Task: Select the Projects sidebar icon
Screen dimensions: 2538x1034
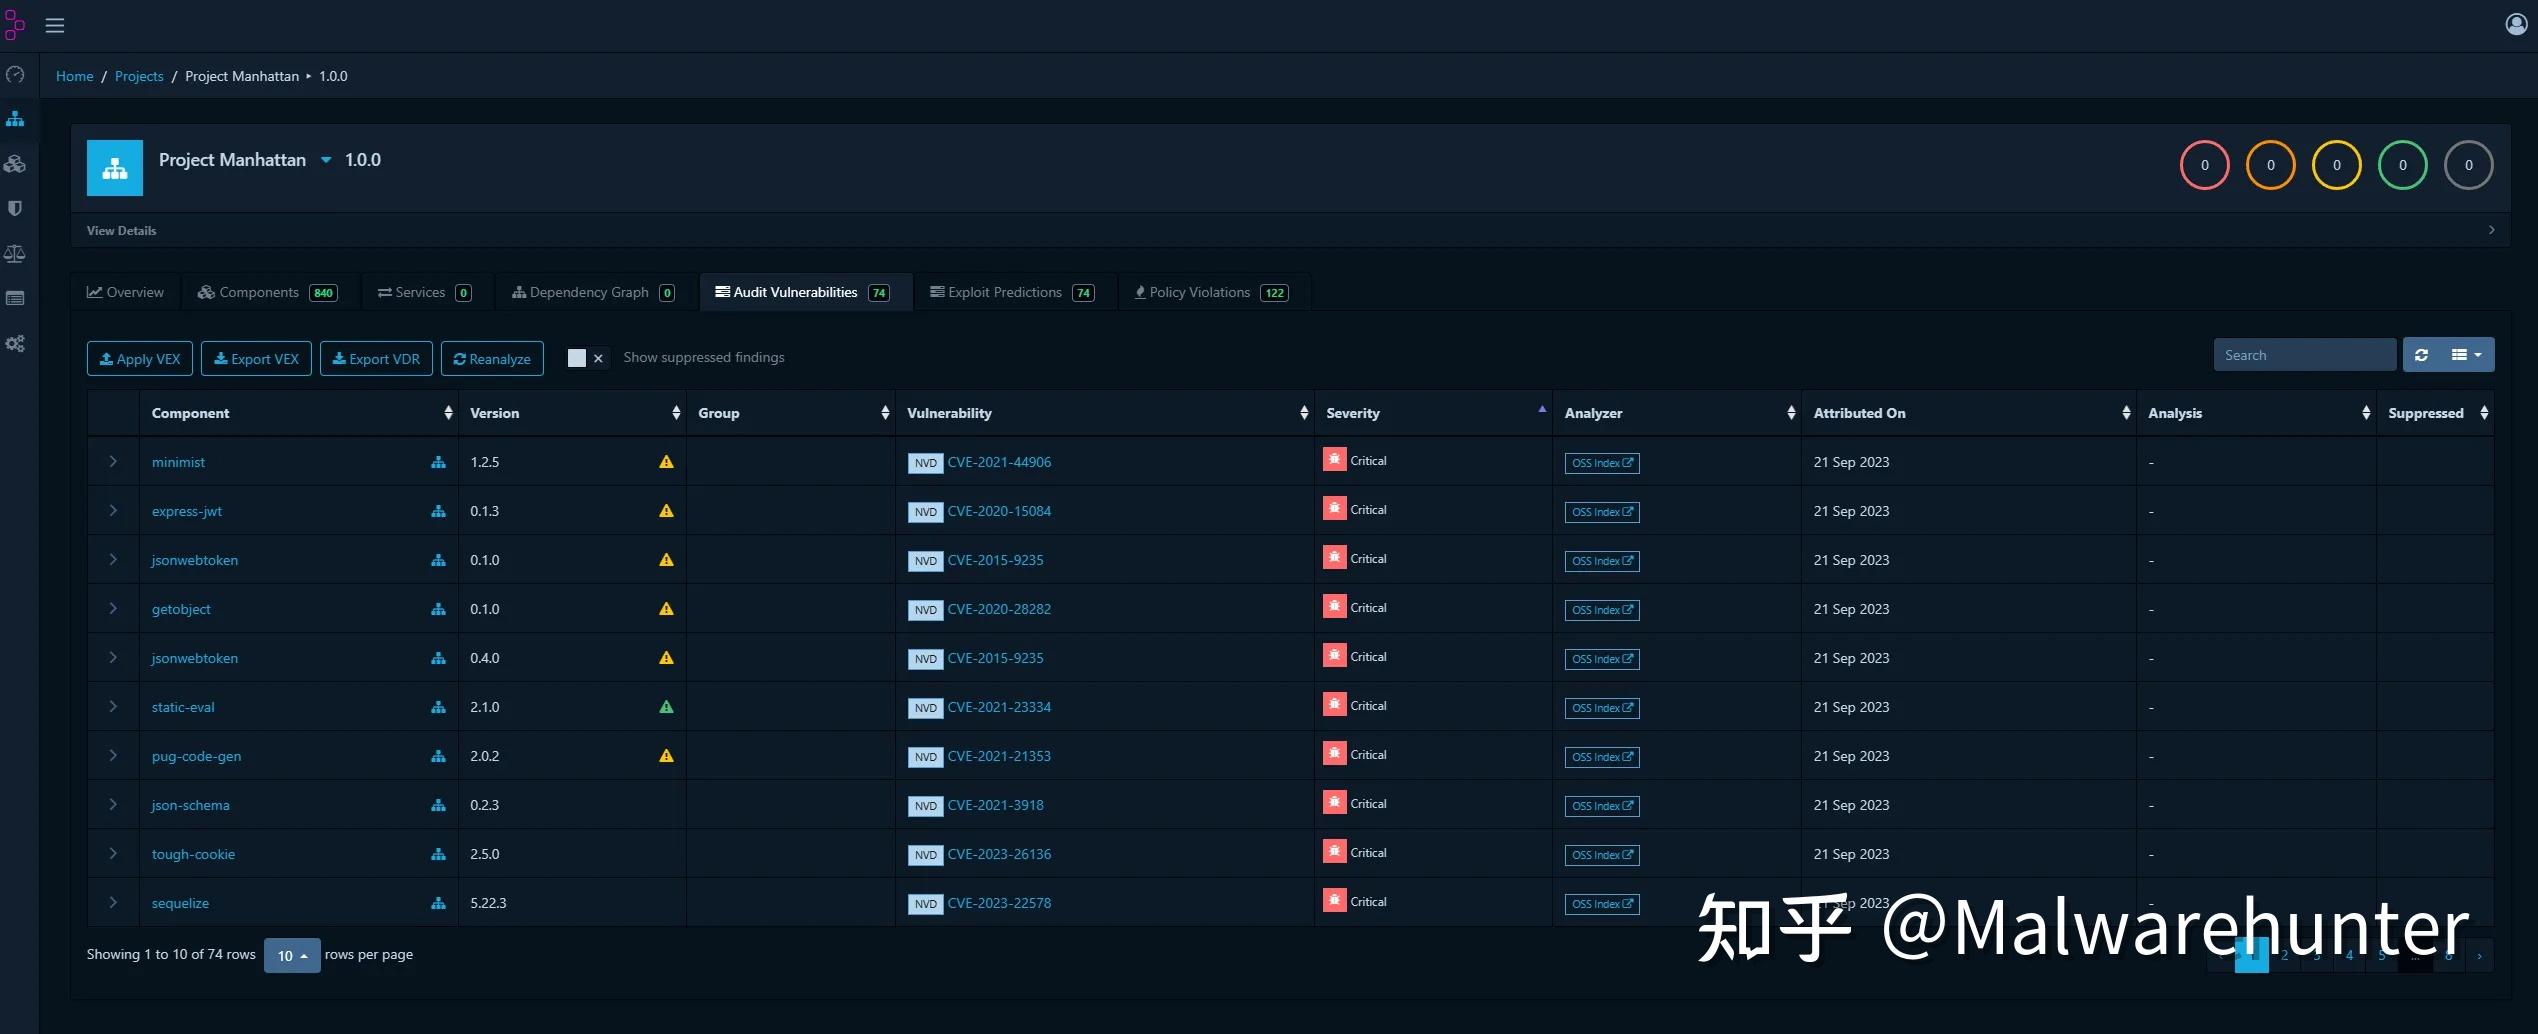Action: [x=15, y=118]
